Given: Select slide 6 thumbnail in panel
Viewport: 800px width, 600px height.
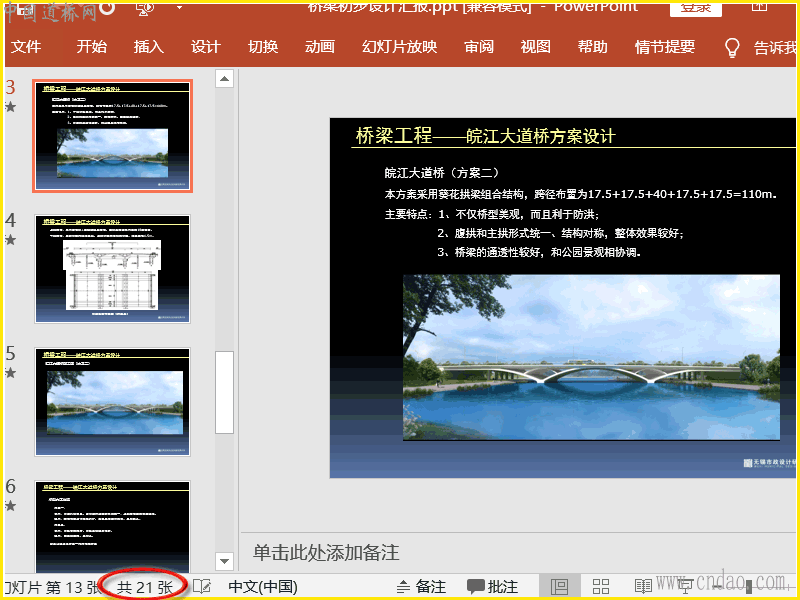Looking at the screenshot, I should coord(112,527).
